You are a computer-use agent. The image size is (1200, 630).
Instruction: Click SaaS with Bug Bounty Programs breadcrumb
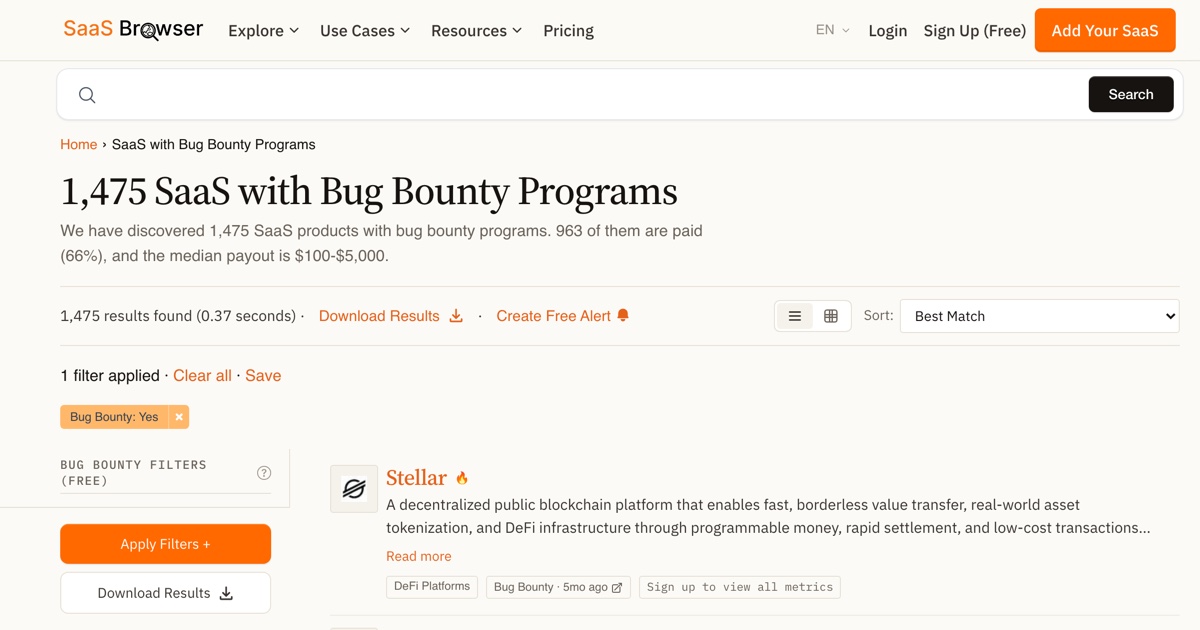pos(214,144)
